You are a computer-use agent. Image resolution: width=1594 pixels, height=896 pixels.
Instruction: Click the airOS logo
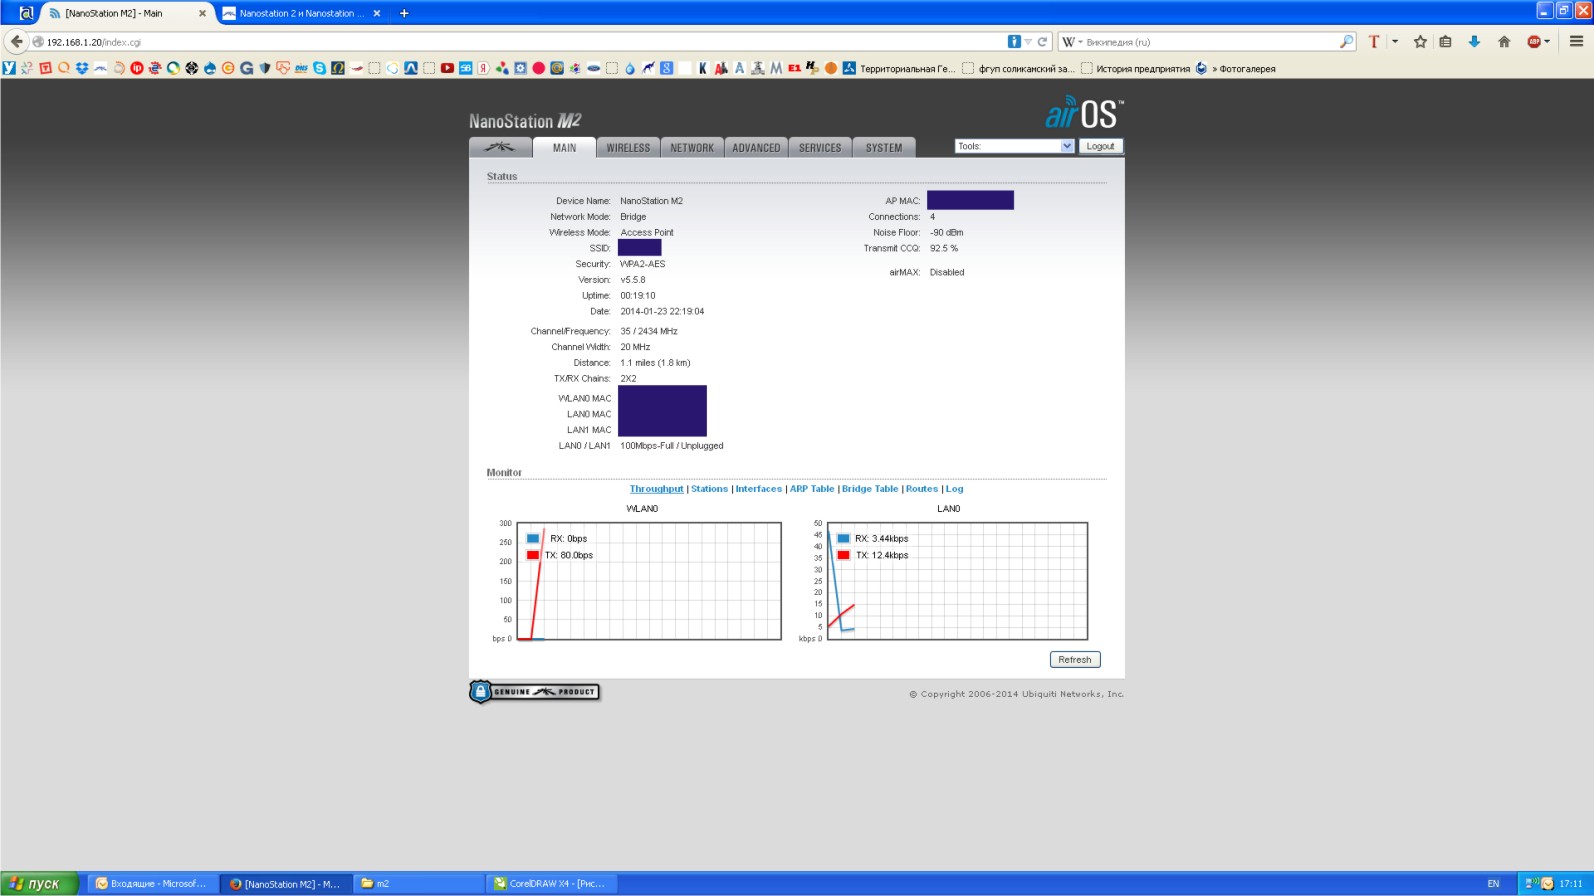tap(1084, 112)
